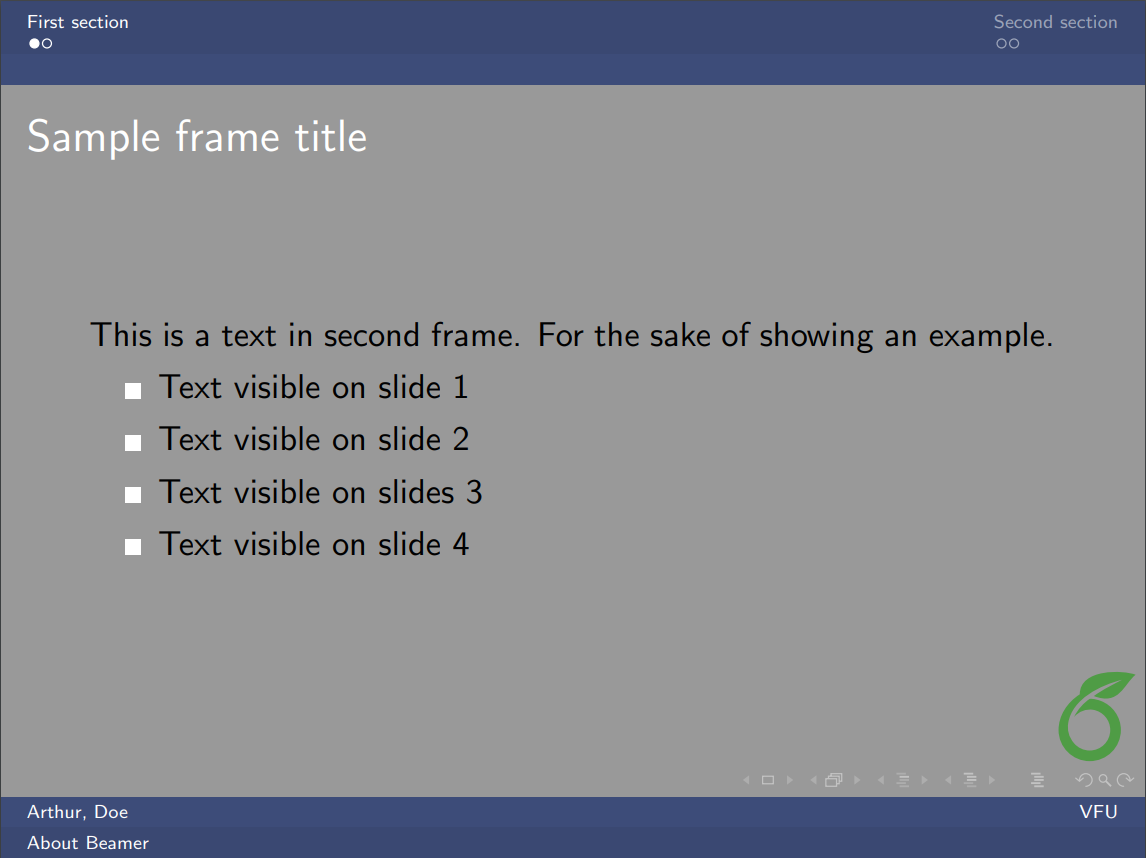1146x858 pixels.
Task: Click the go back curved arrow icon
Action: (1084, 780)
